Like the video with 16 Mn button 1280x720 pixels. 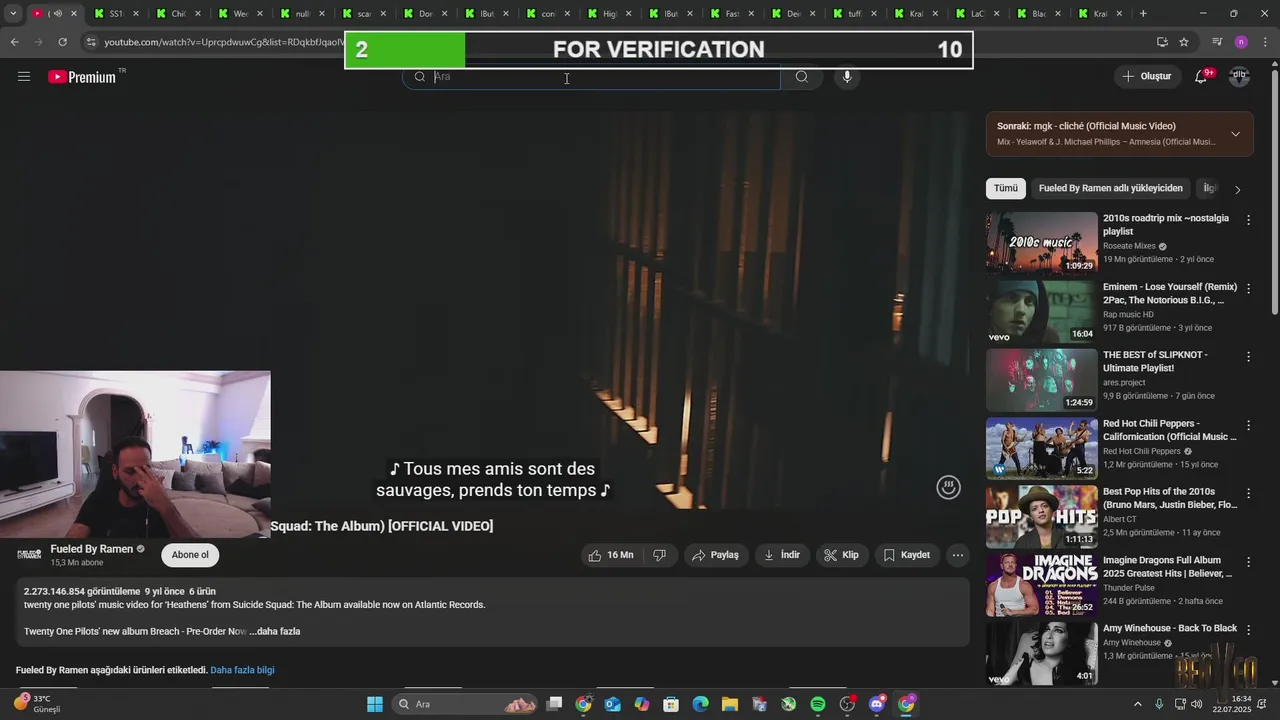[611, 555]
